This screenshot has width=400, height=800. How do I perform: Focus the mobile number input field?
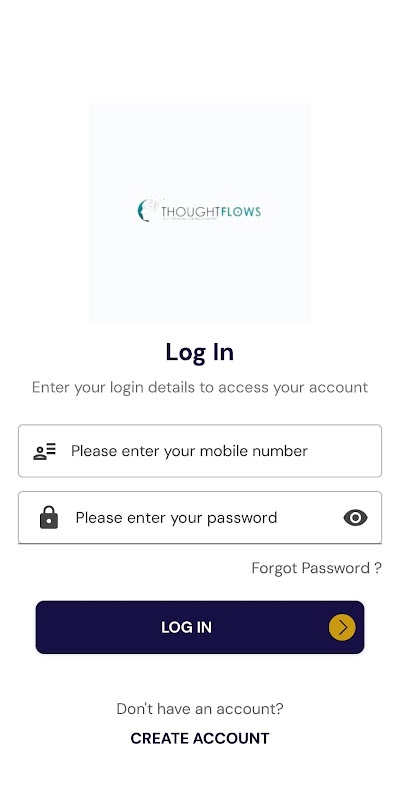tap(200, 451)
